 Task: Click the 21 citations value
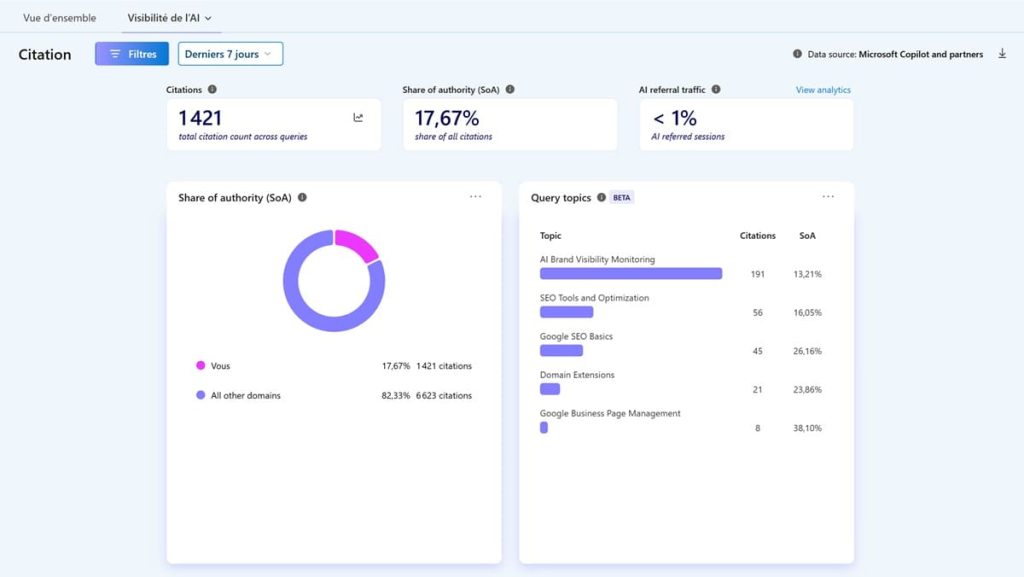(x=758, y=390)
